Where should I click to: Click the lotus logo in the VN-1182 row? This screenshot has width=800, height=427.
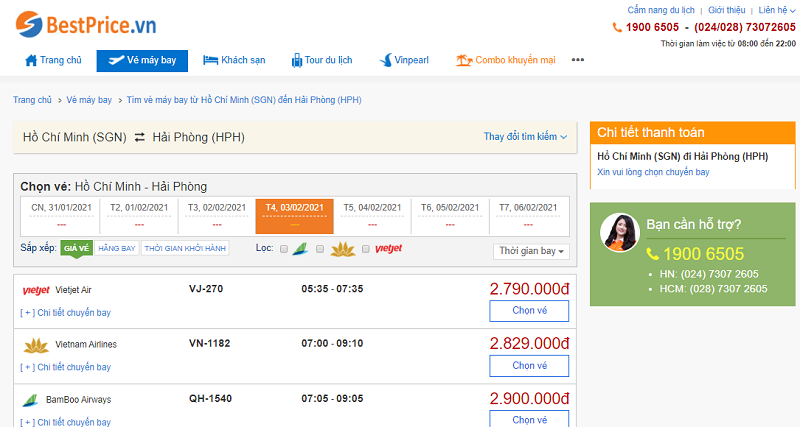point(36,345)
